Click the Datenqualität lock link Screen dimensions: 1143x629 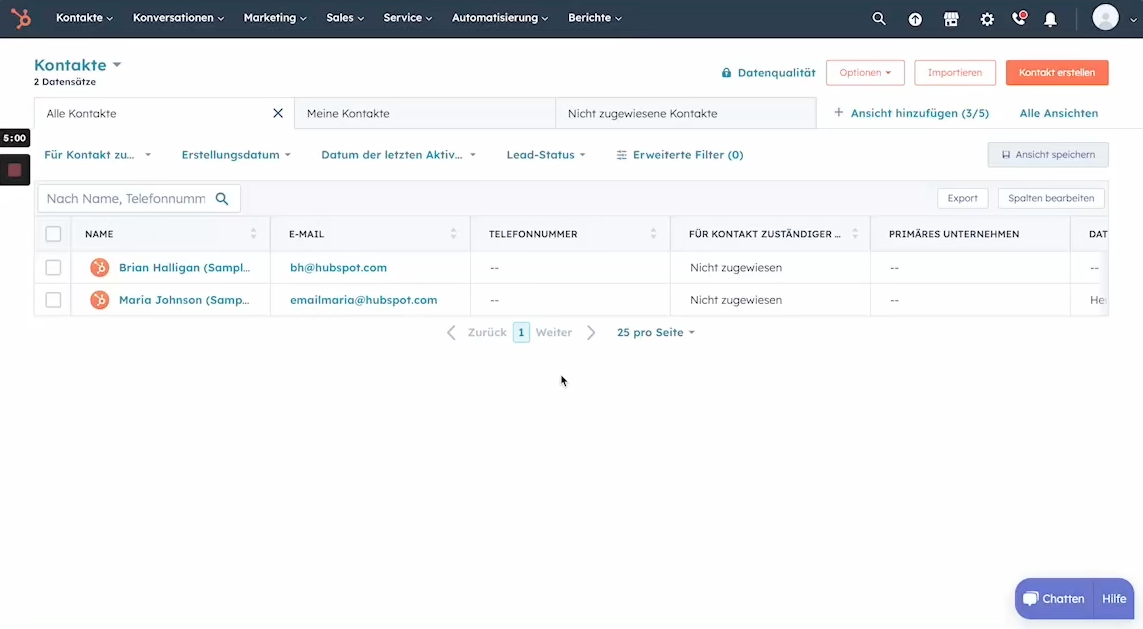(x=768, y=73)
